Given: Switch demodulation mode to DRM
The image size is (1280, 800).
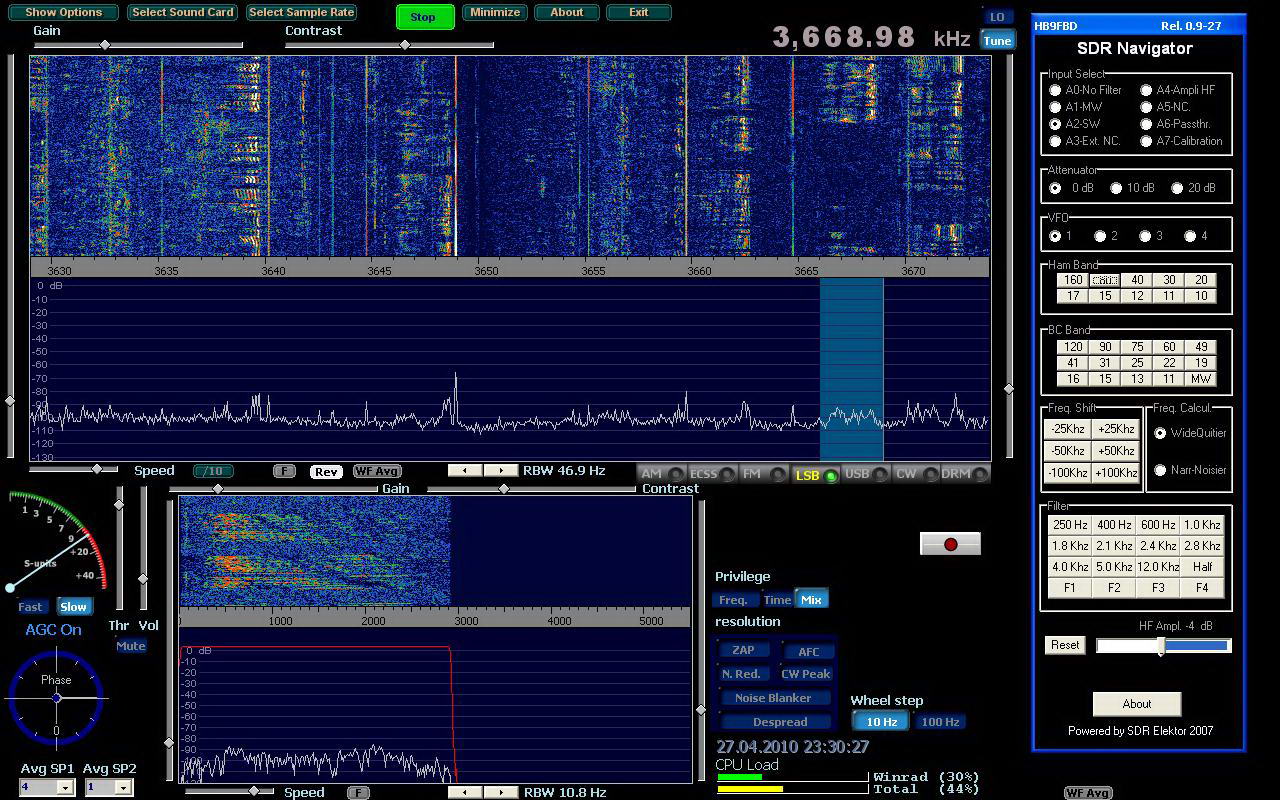Looking at the screenshot, I should [965, 474].
